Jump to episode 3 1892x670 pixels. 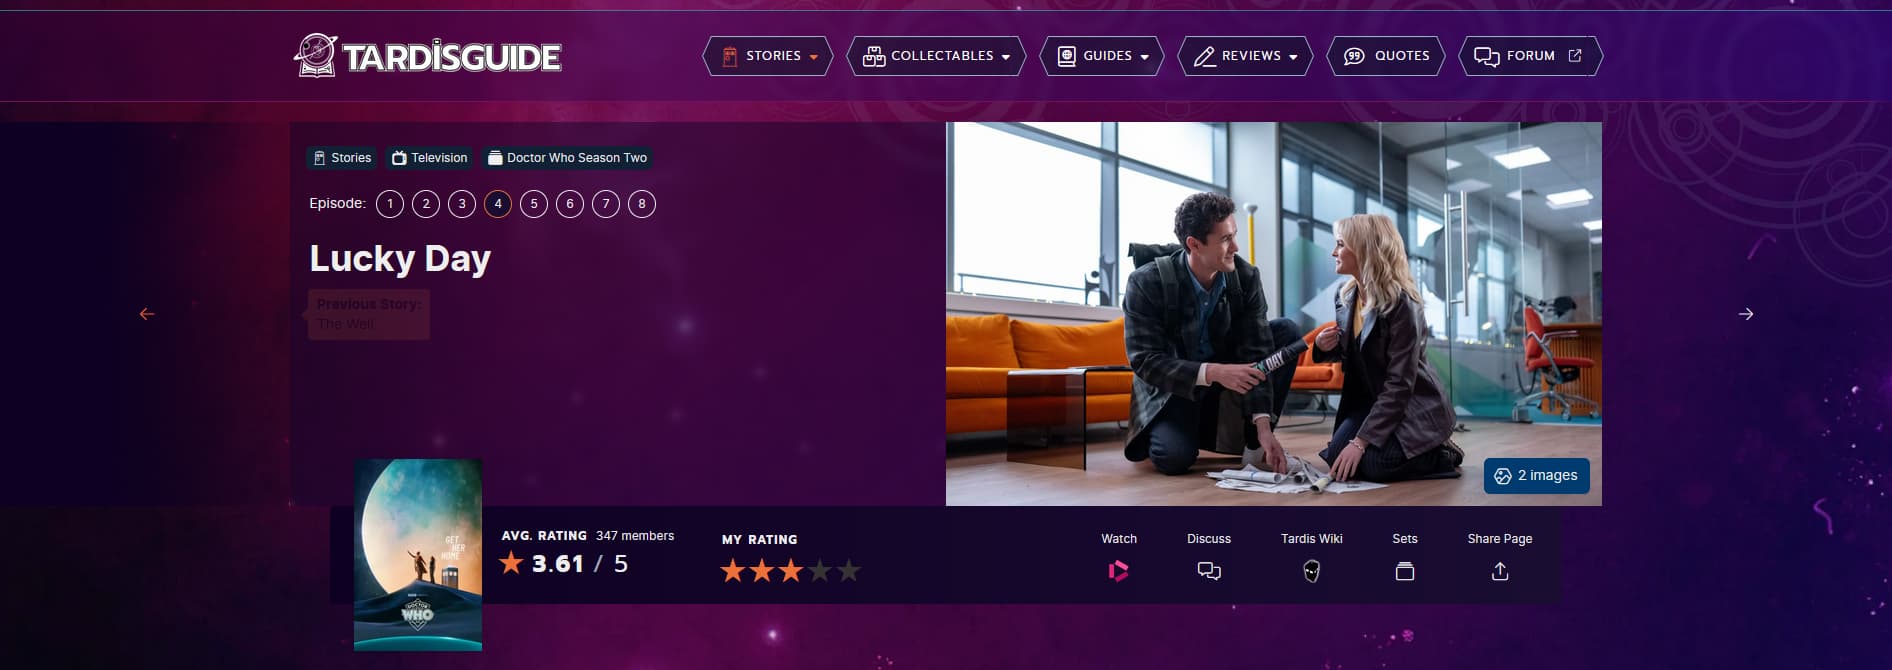click(462, 204)
